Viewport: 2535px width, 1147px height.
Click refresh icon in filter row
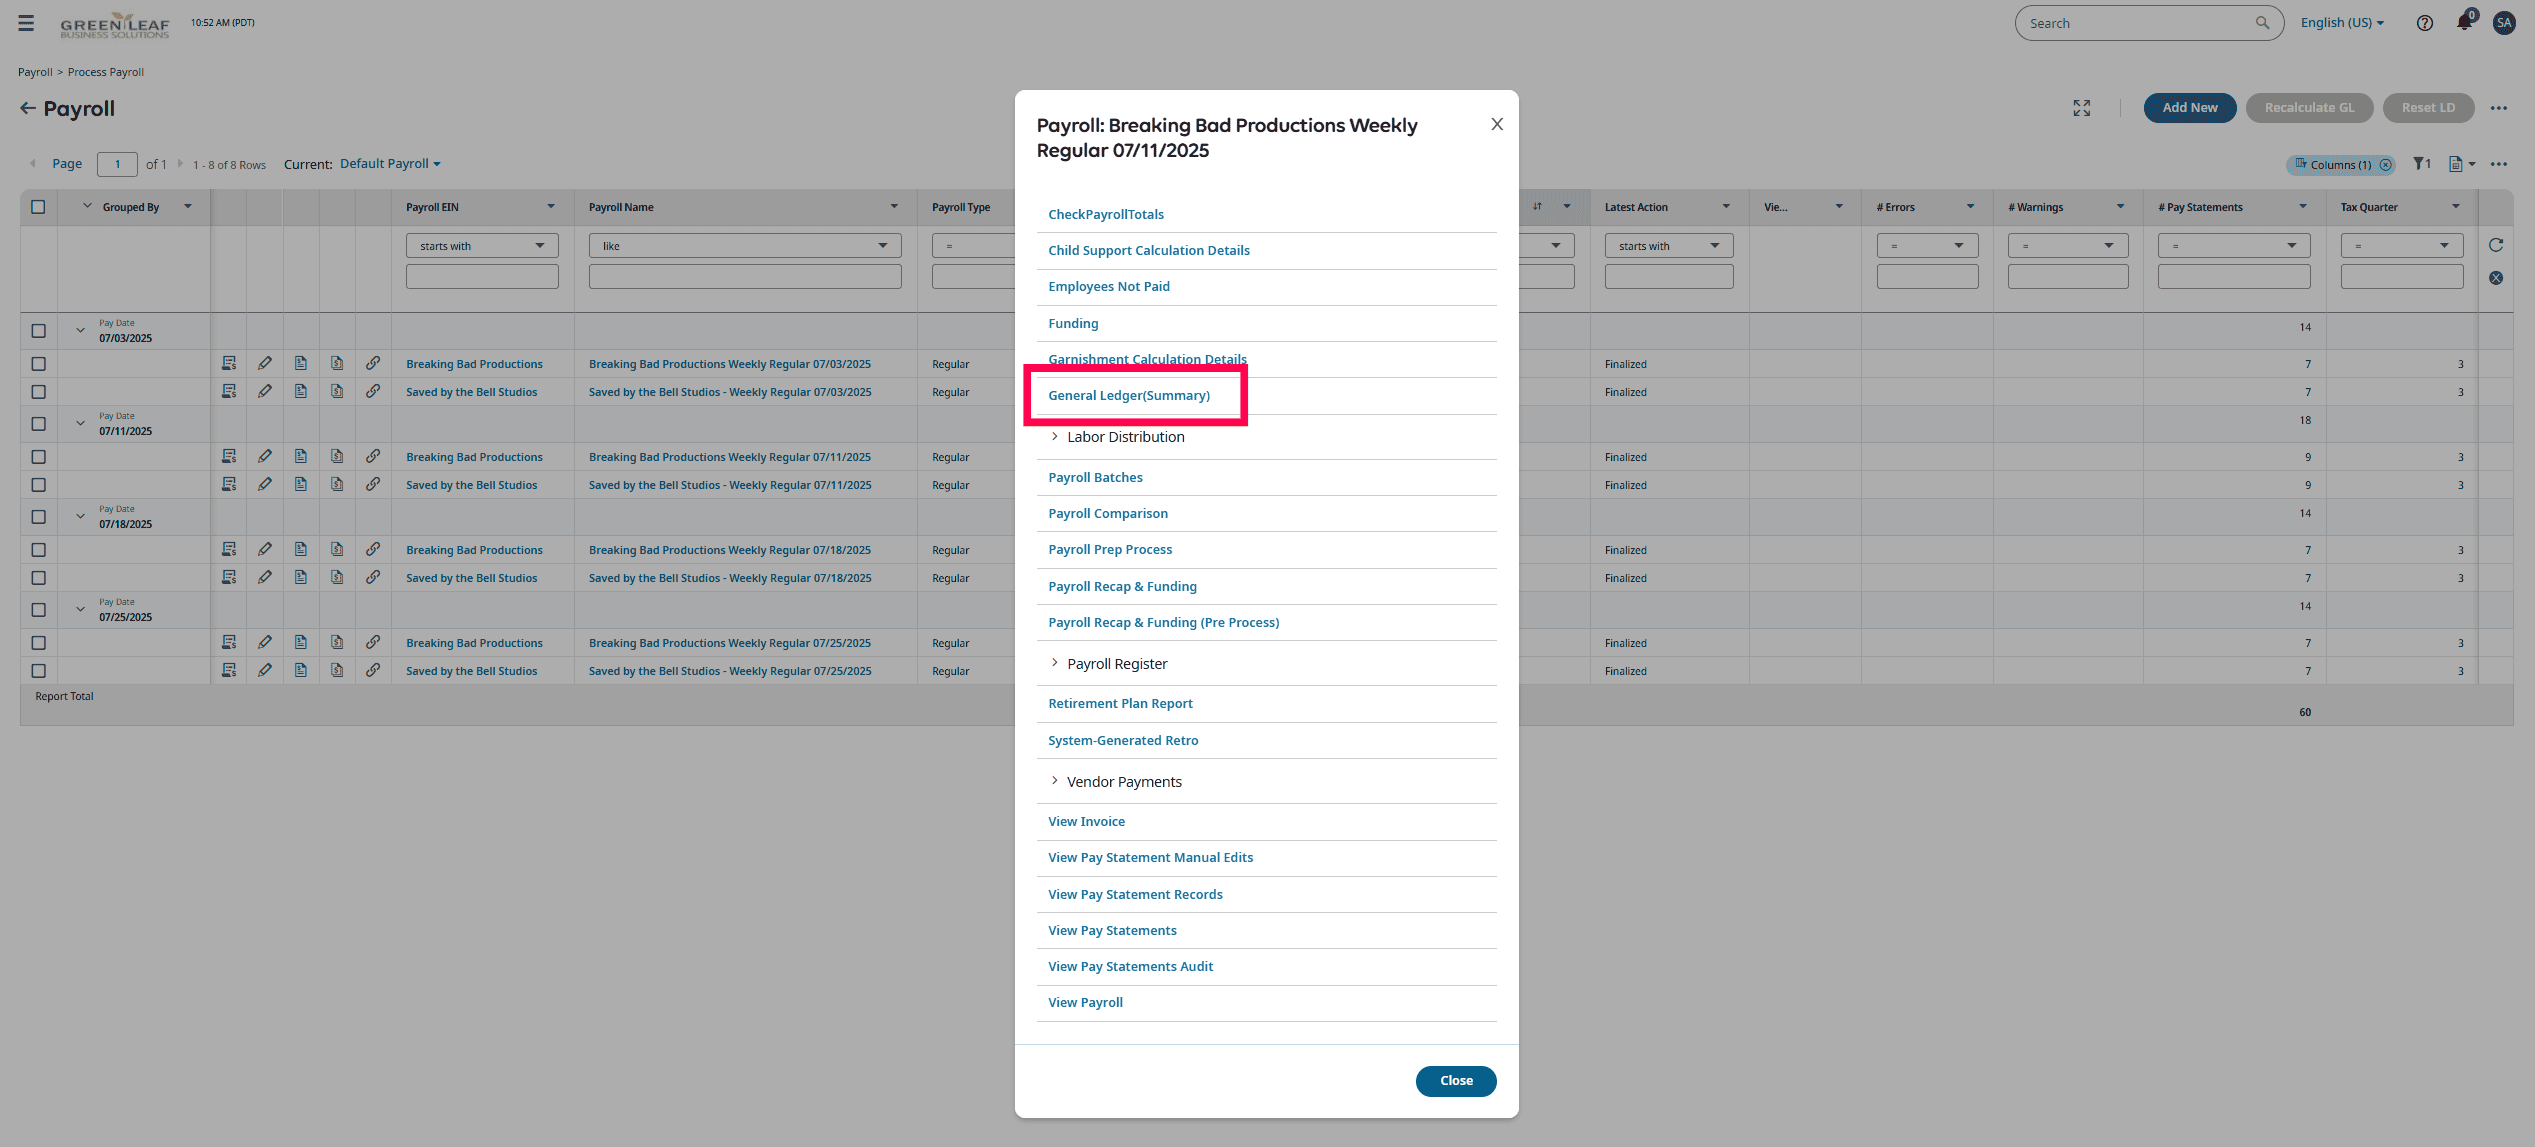[x=2495, y=245]
